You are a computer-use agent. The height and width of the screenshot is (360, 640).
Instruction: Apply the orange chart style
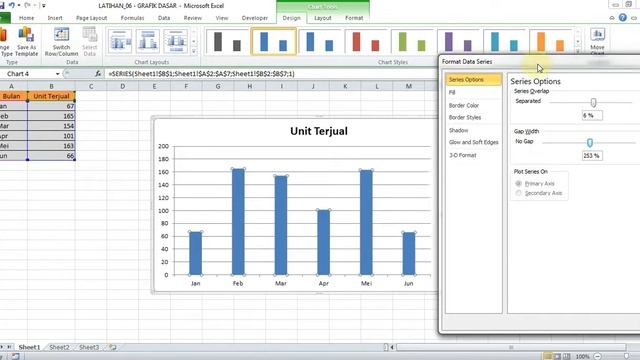(x=551, y=41)
